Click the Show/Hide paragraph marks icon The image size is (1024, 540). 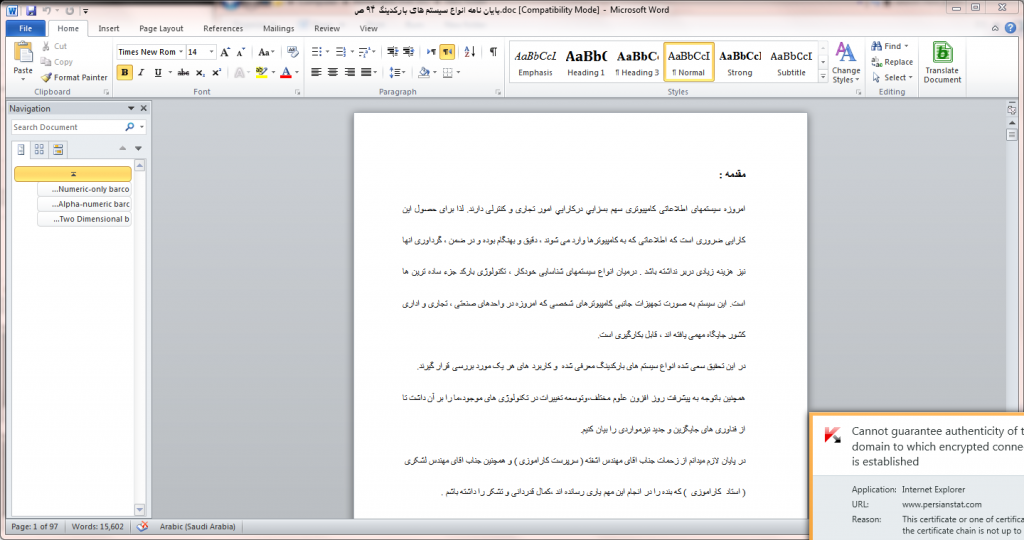click(x=493, y=52)
